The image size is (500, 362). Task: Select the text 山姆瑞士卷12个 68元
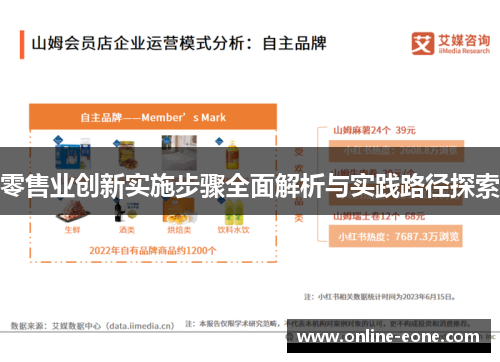pyautogui.click(x=379, y=216)
